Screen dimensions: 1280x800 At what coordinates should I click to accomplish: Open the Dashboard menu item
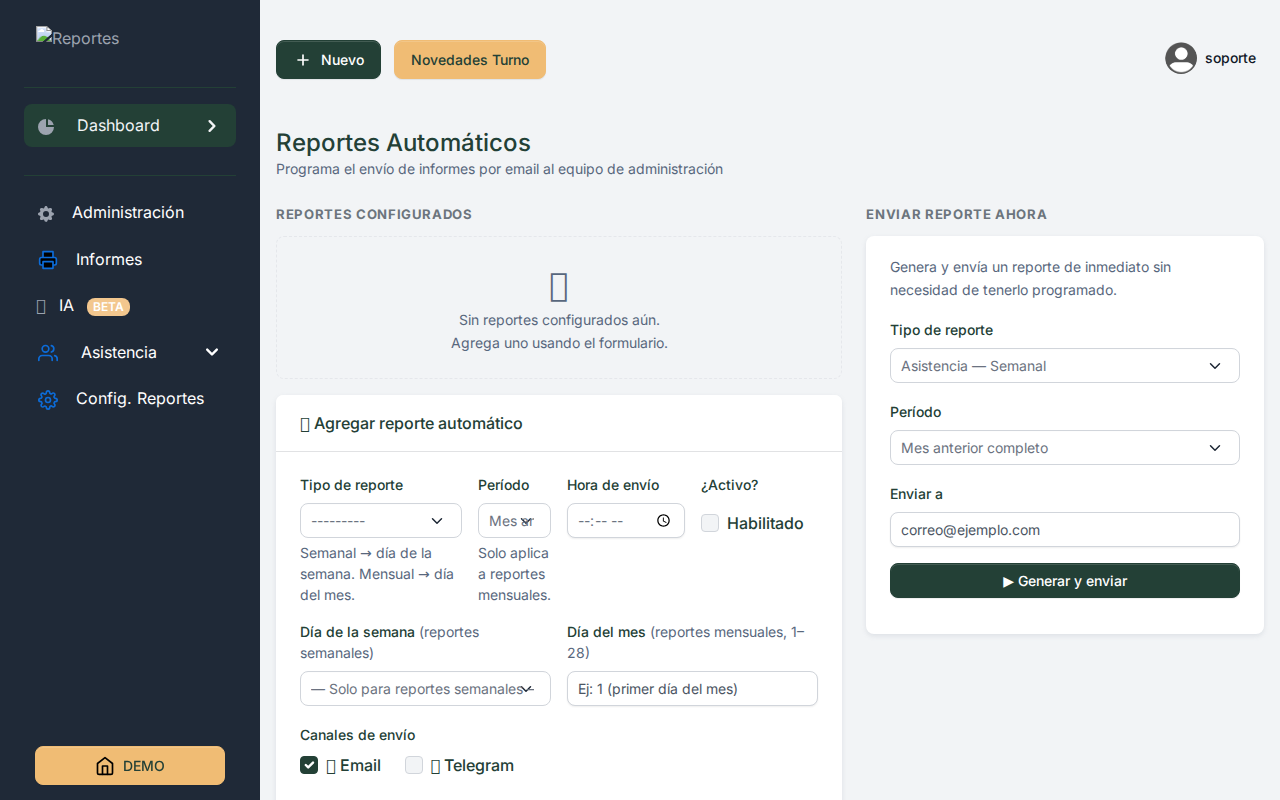tap(130, 126)
